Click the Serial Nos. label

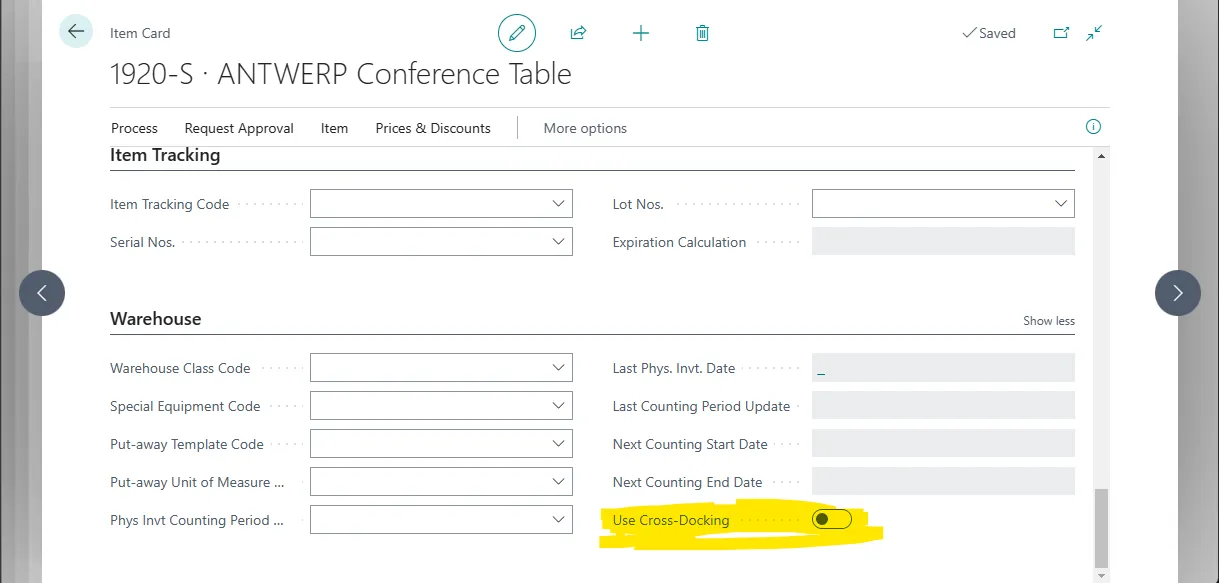(x=142, y=242)
